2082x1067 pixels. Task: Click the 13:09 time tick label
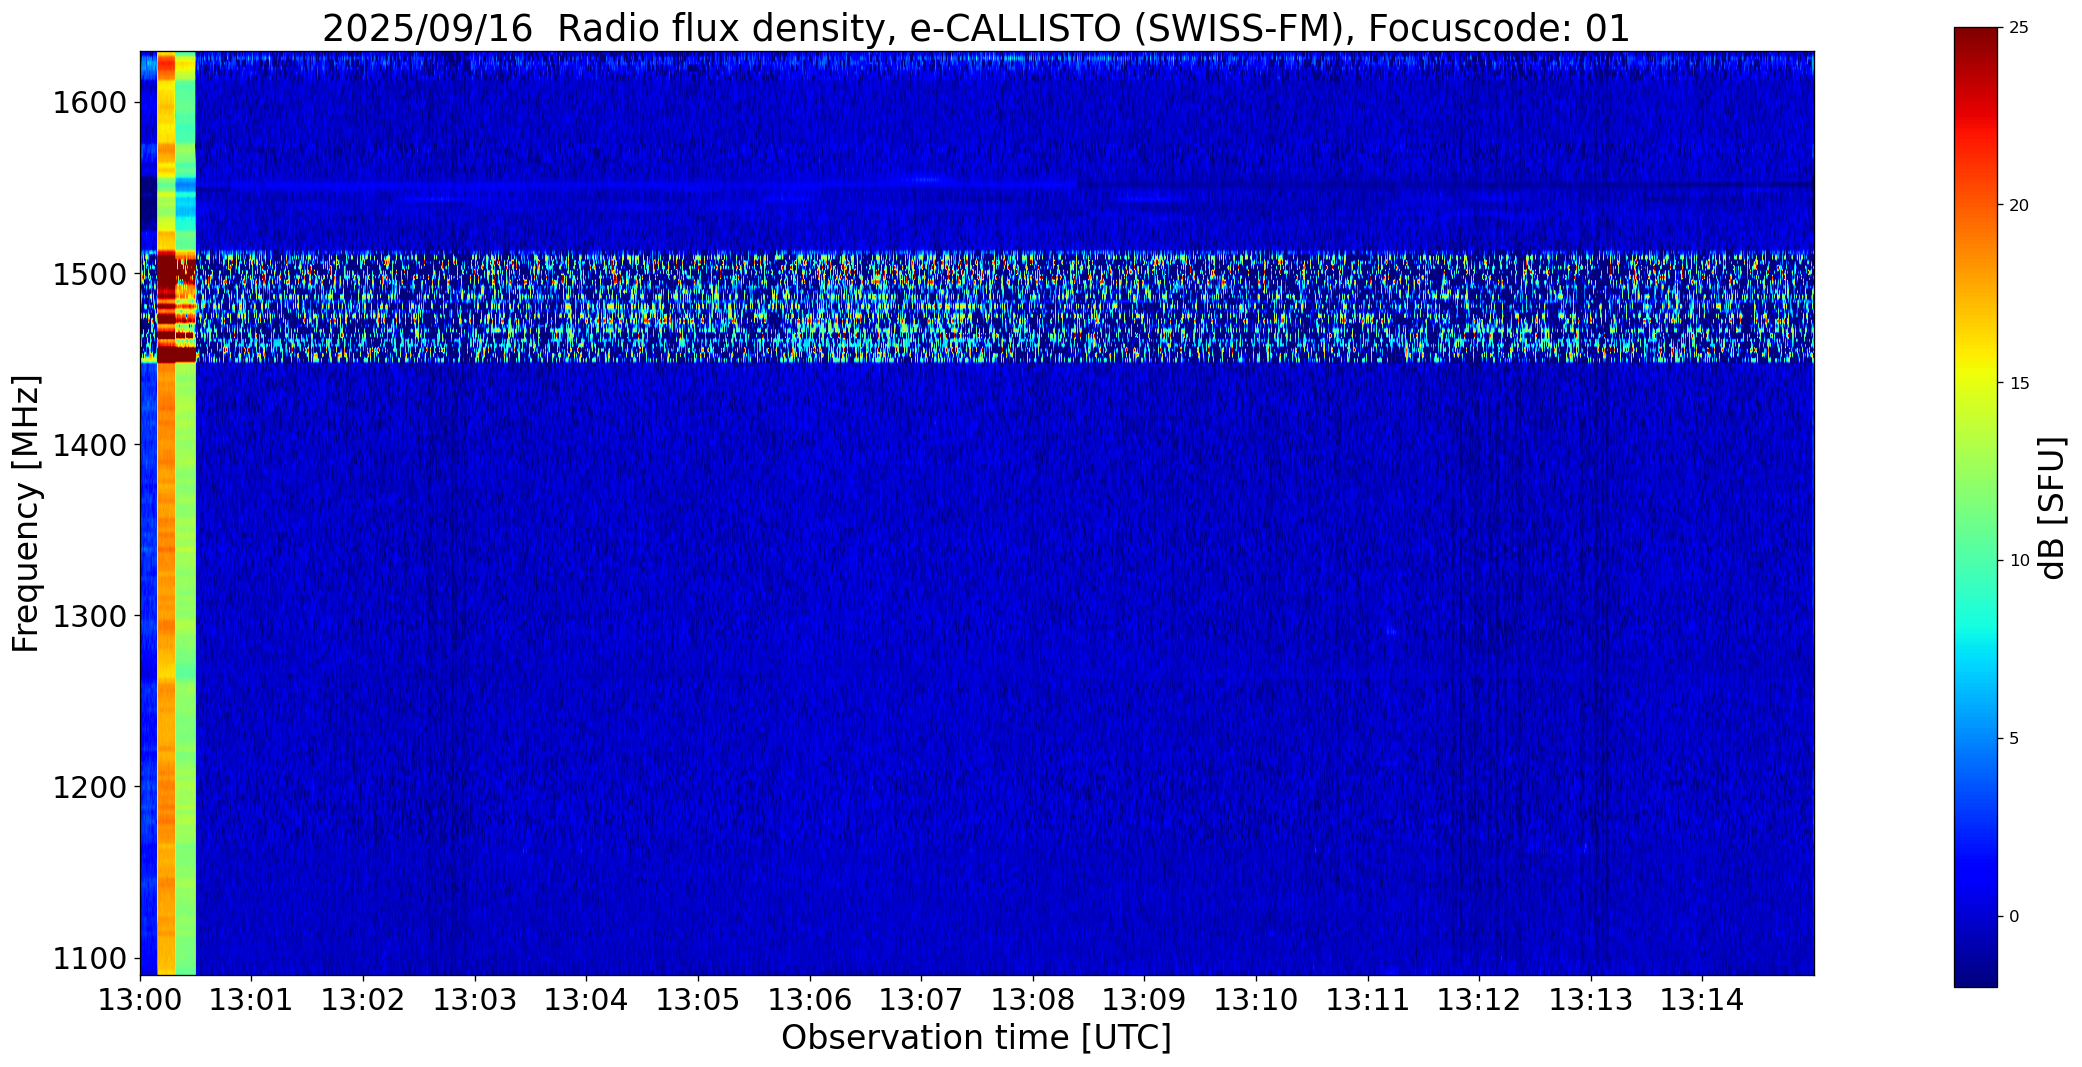pos(1145,1000)
